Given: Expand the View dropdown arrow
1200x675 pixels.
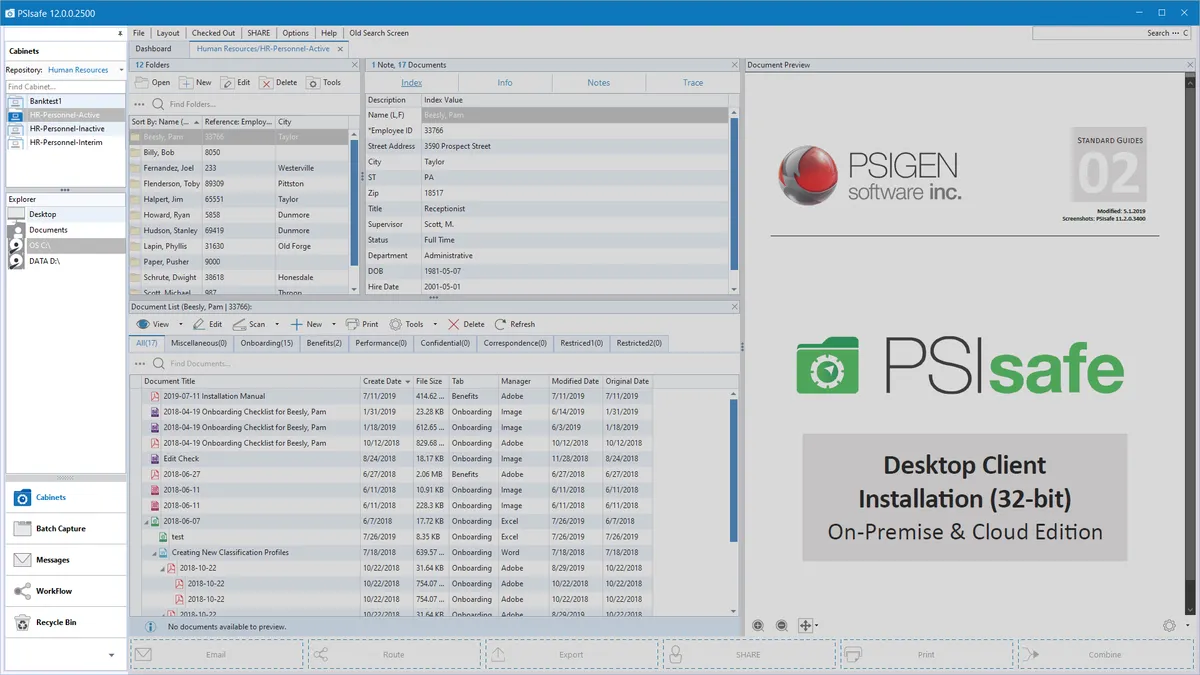Looking at the screenshot, I should [181, 324].
